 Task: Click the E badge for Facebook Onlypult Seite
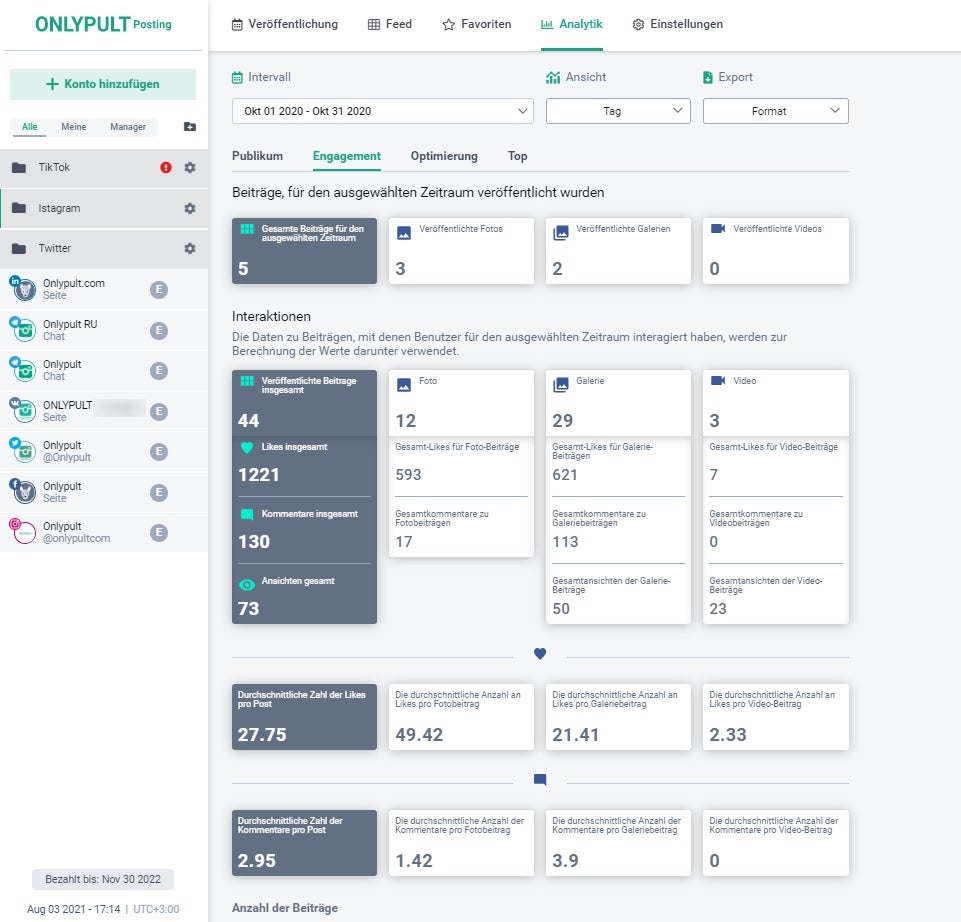pyautogui.click(x=159, y=492)
